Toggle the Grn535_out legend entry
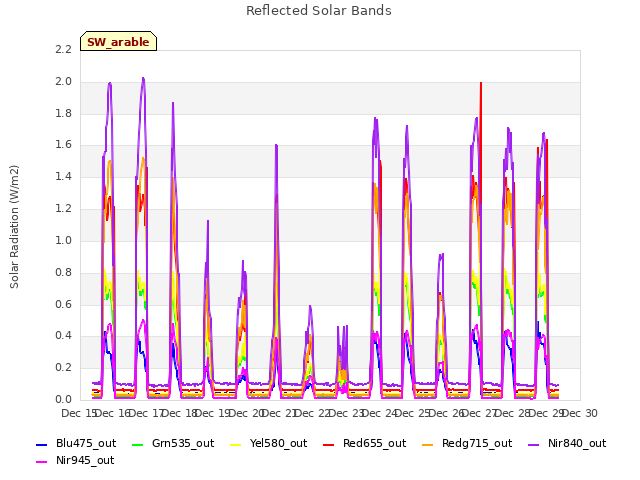The width and height of the screenshot is (640, 480). 173,443
